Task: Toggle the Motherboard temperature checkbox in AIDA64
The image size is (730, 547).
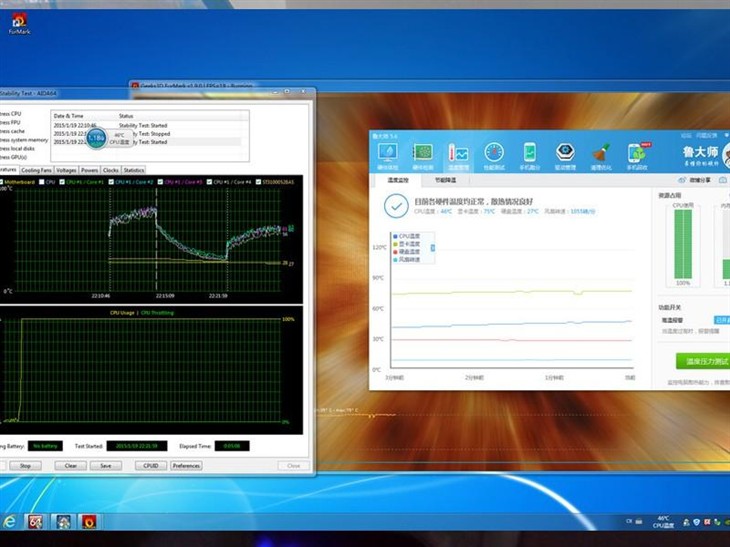Action: pos(1,182)
